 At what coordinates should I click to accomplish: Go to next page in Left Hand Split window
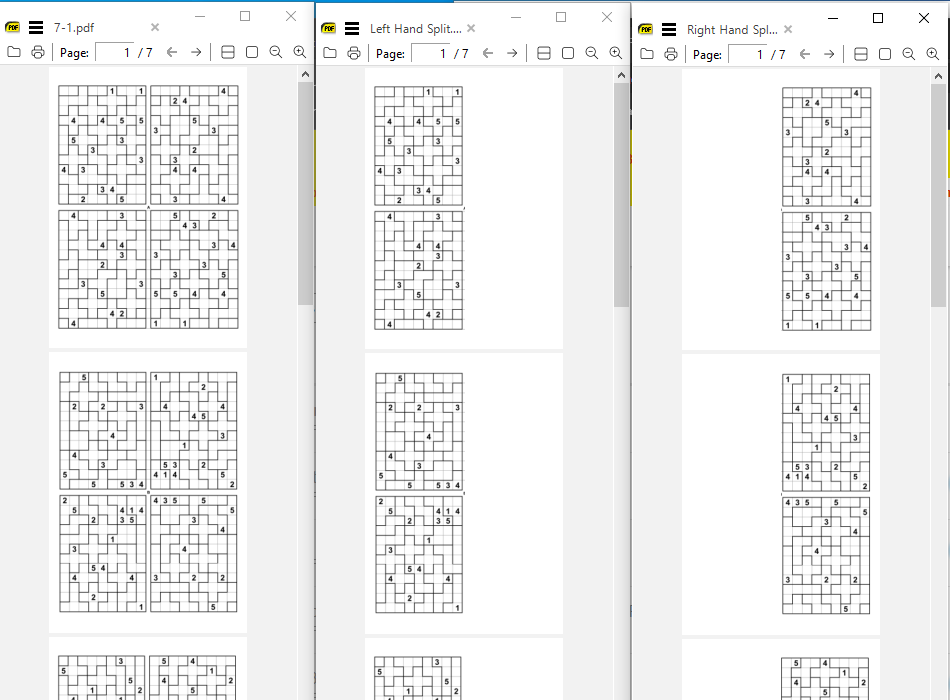(512, 53)
